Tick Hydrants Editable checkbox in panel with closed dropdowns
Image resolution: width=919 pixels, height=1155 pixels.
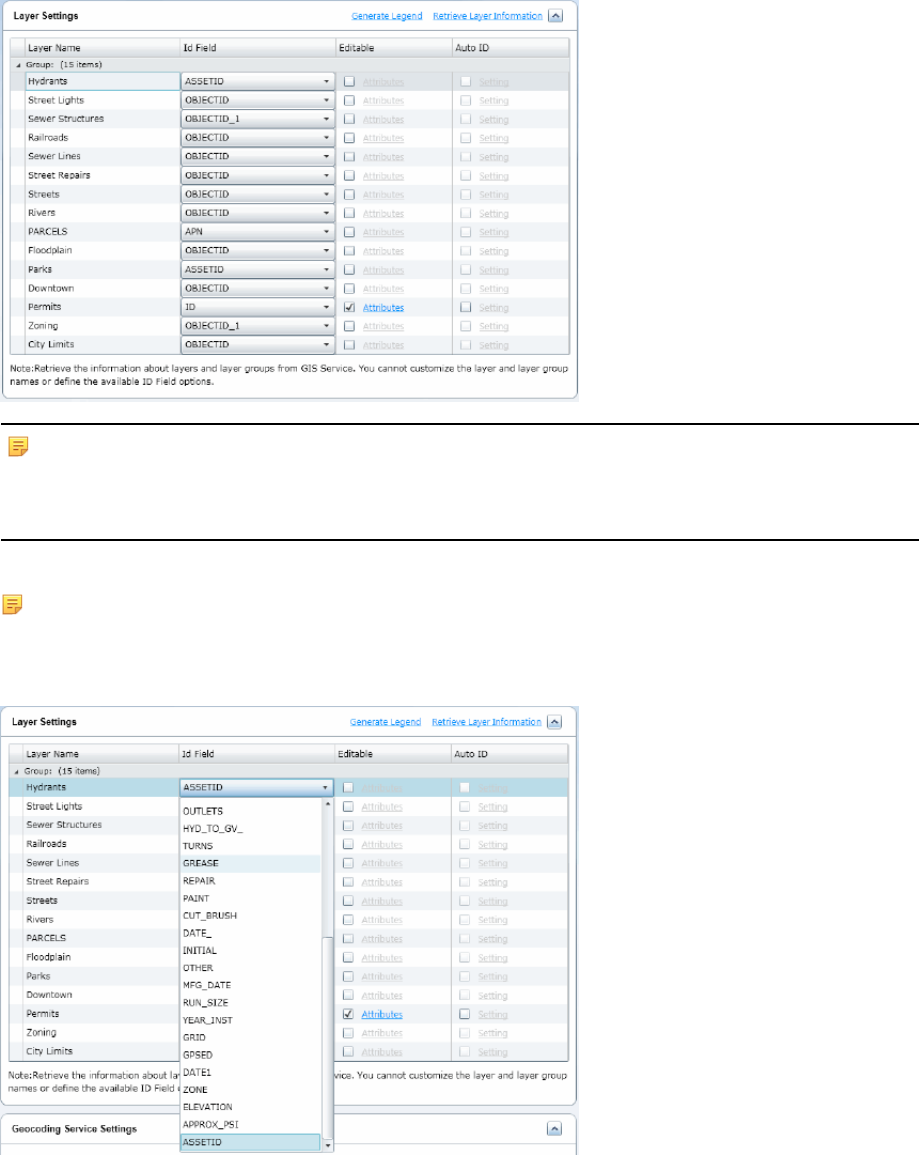click(x=349, y=82)
